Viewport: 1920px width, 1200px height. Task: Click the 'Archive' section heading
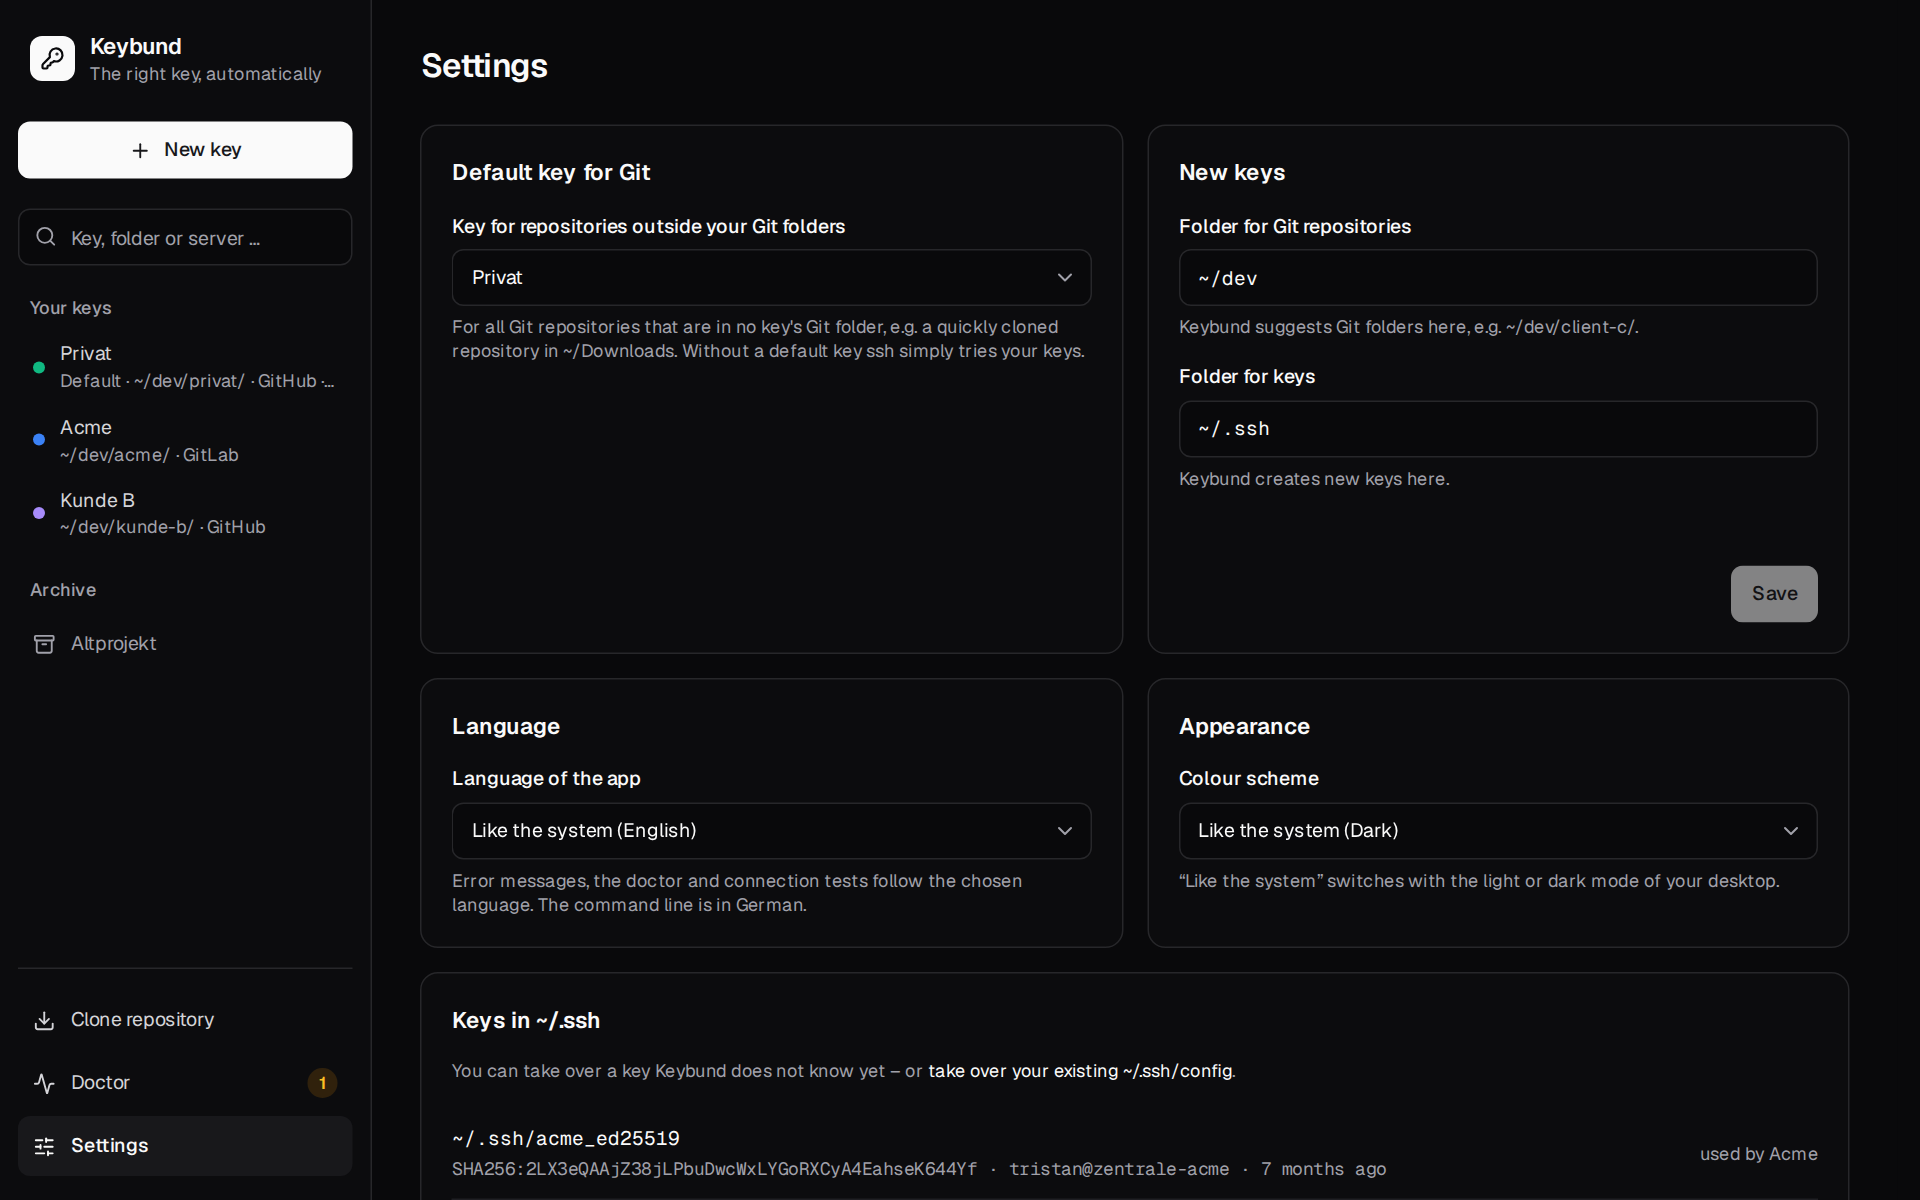tap(63, 590)
